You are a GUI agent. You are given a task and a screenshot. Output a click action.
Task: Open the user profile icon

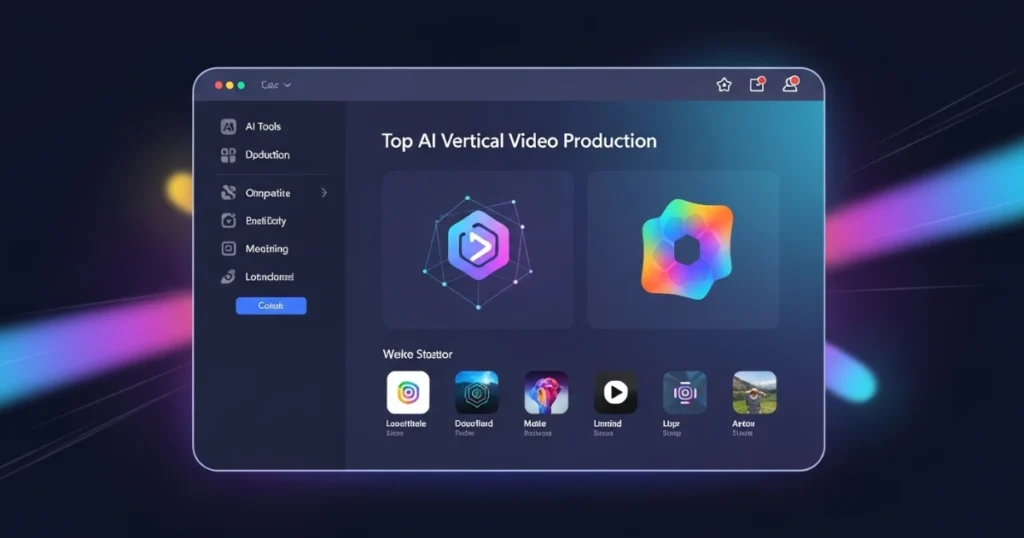(791, 84)
